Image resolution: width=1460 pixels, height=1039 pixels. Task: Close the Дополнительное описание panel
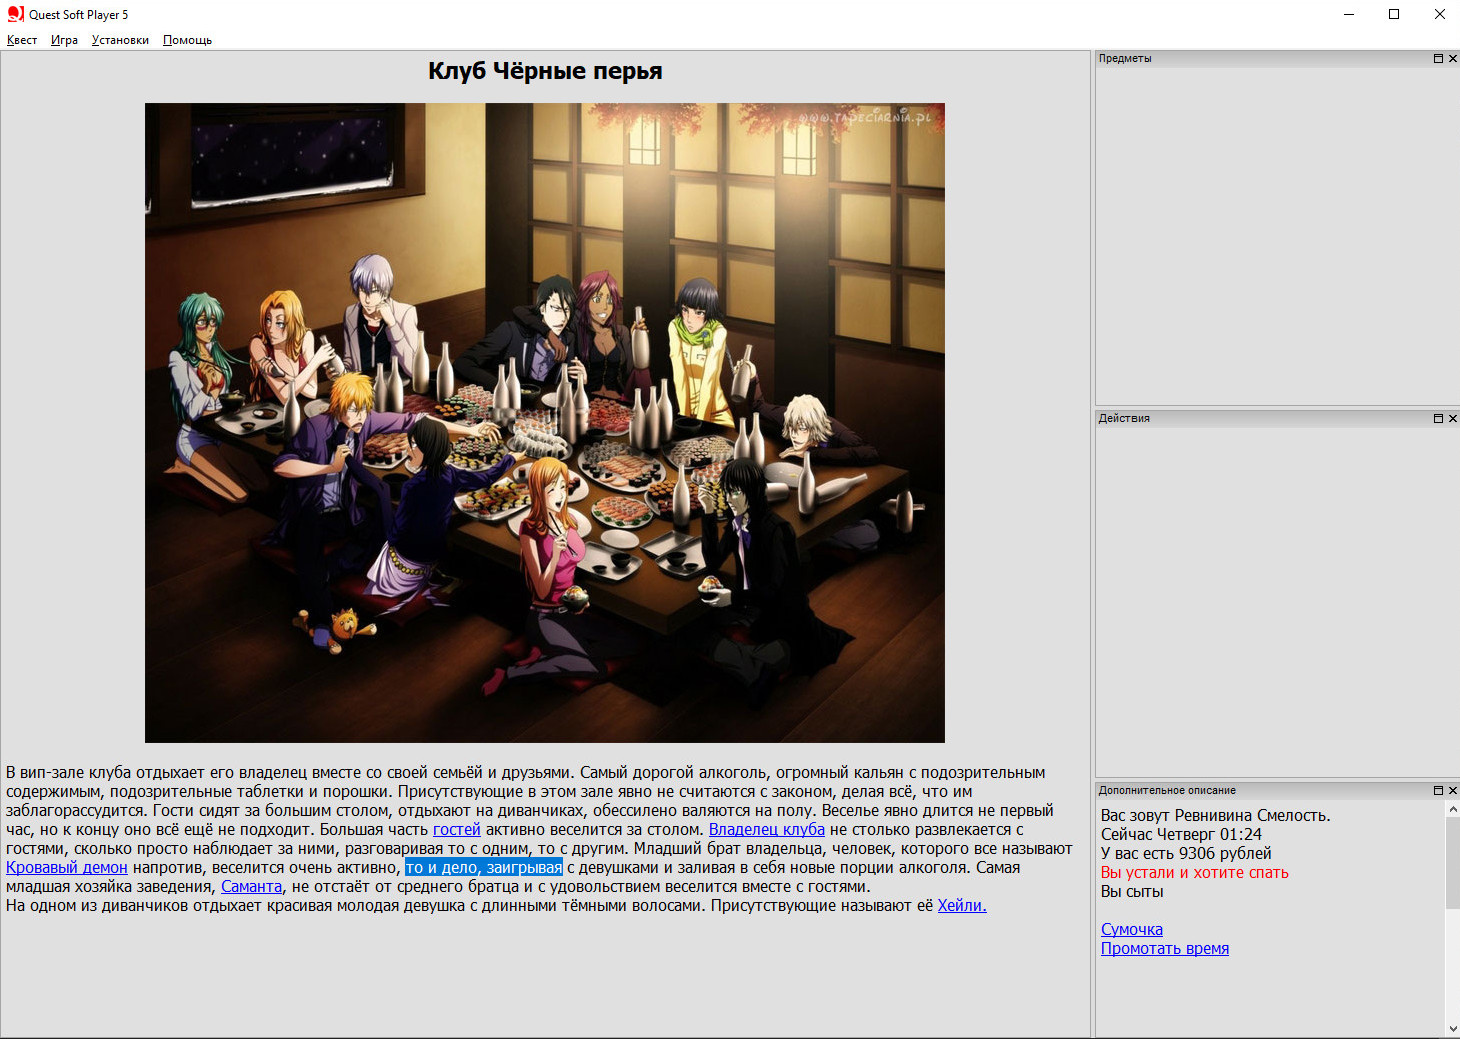(1453, 791)
